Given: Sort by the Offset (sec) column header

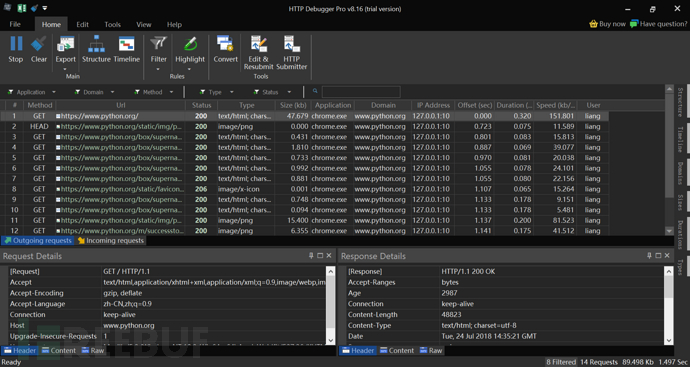Looking at the screenshot, I should tap(475, 105).
